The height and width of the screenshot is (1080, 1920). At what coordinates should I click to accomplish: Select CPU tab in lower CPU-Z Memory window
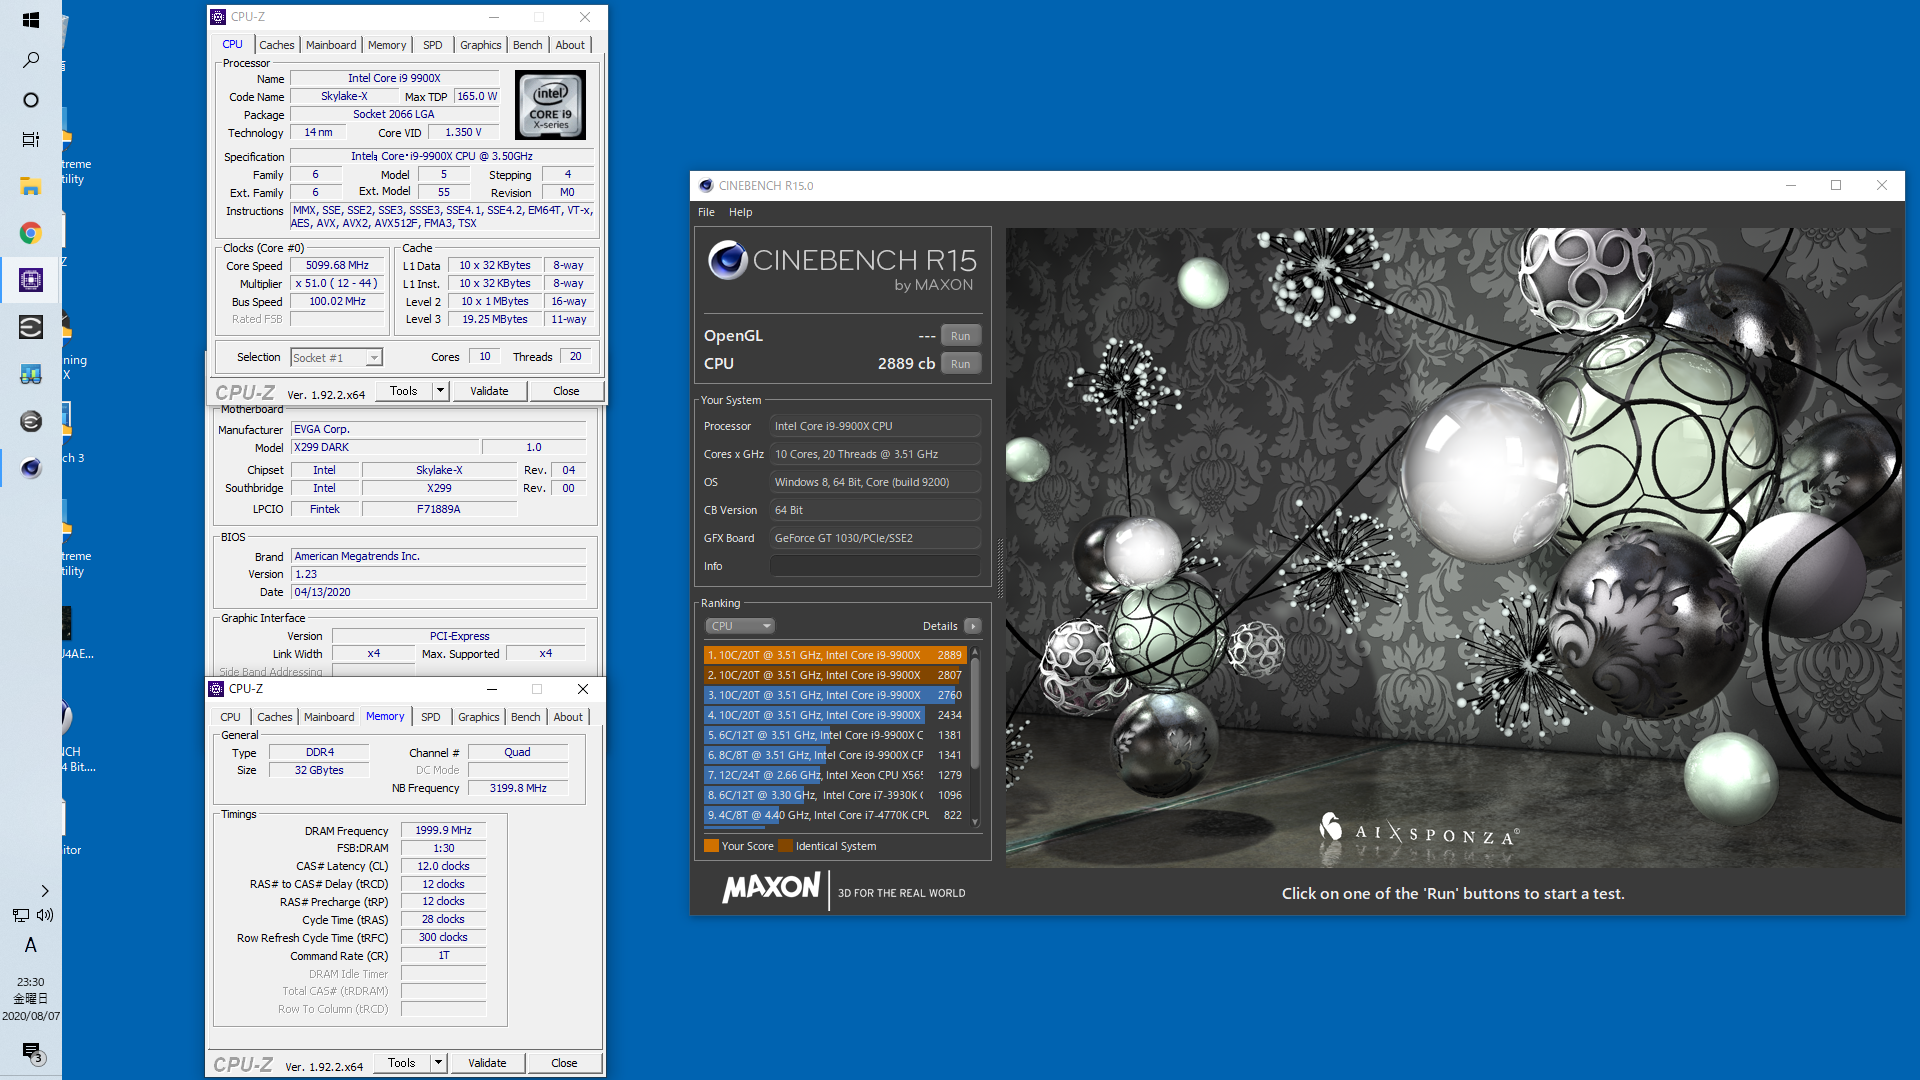click(x=230, y=717)
